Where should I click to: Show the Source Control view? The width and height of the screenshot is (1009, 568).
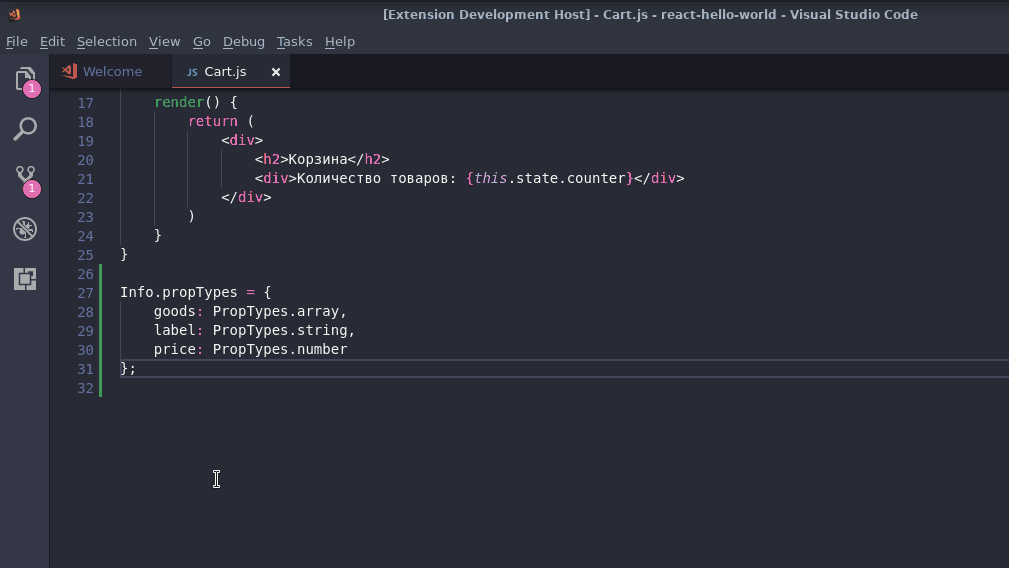pyautogui.click(x=25, y=179)
